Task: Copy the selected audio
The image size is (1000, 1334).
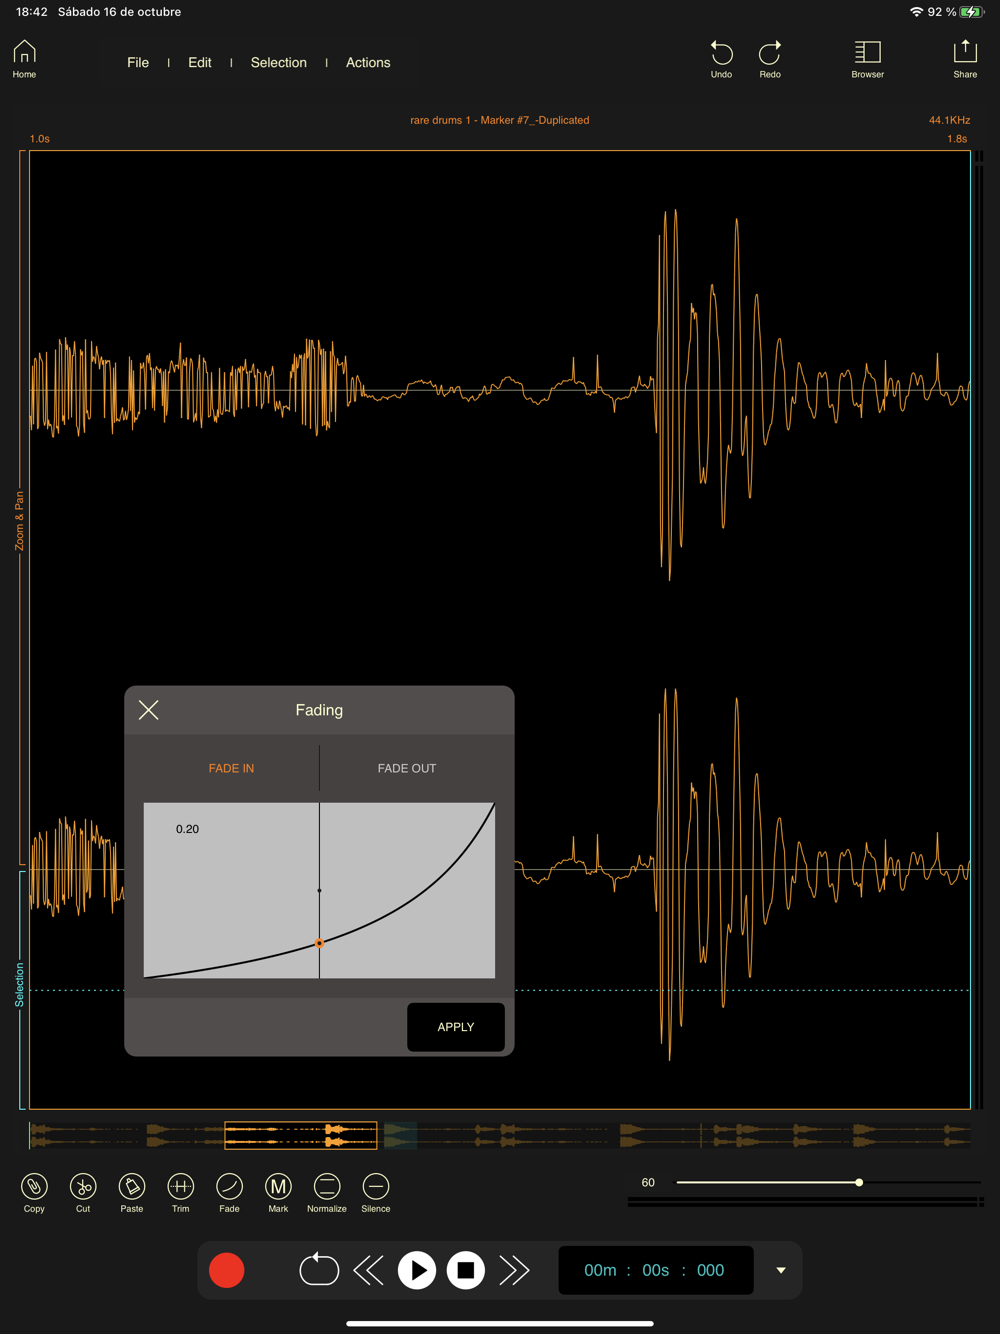Action: 34,1193
